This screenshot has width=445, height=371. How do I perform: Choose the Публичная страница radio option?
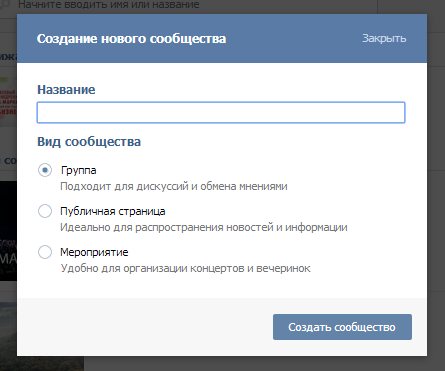coord(45,211)
